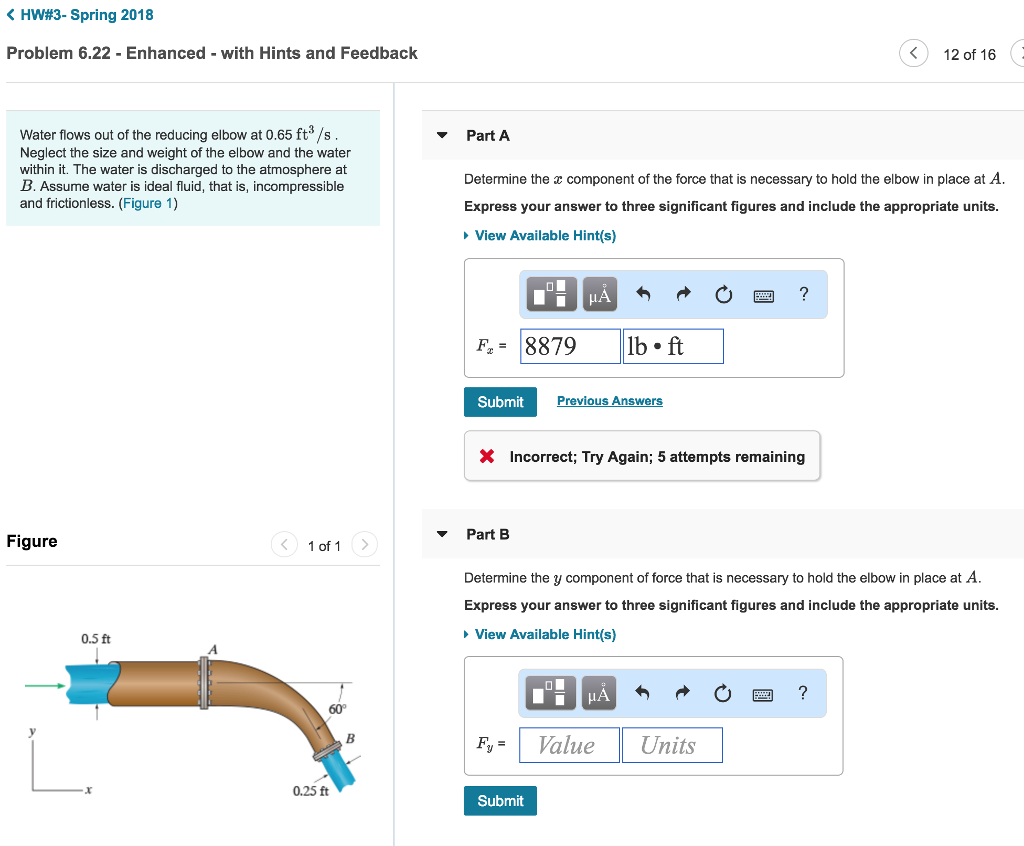Go back to HW#3- Spring 2018
This screenshot has height=846, width=1024.
[80, 15]
